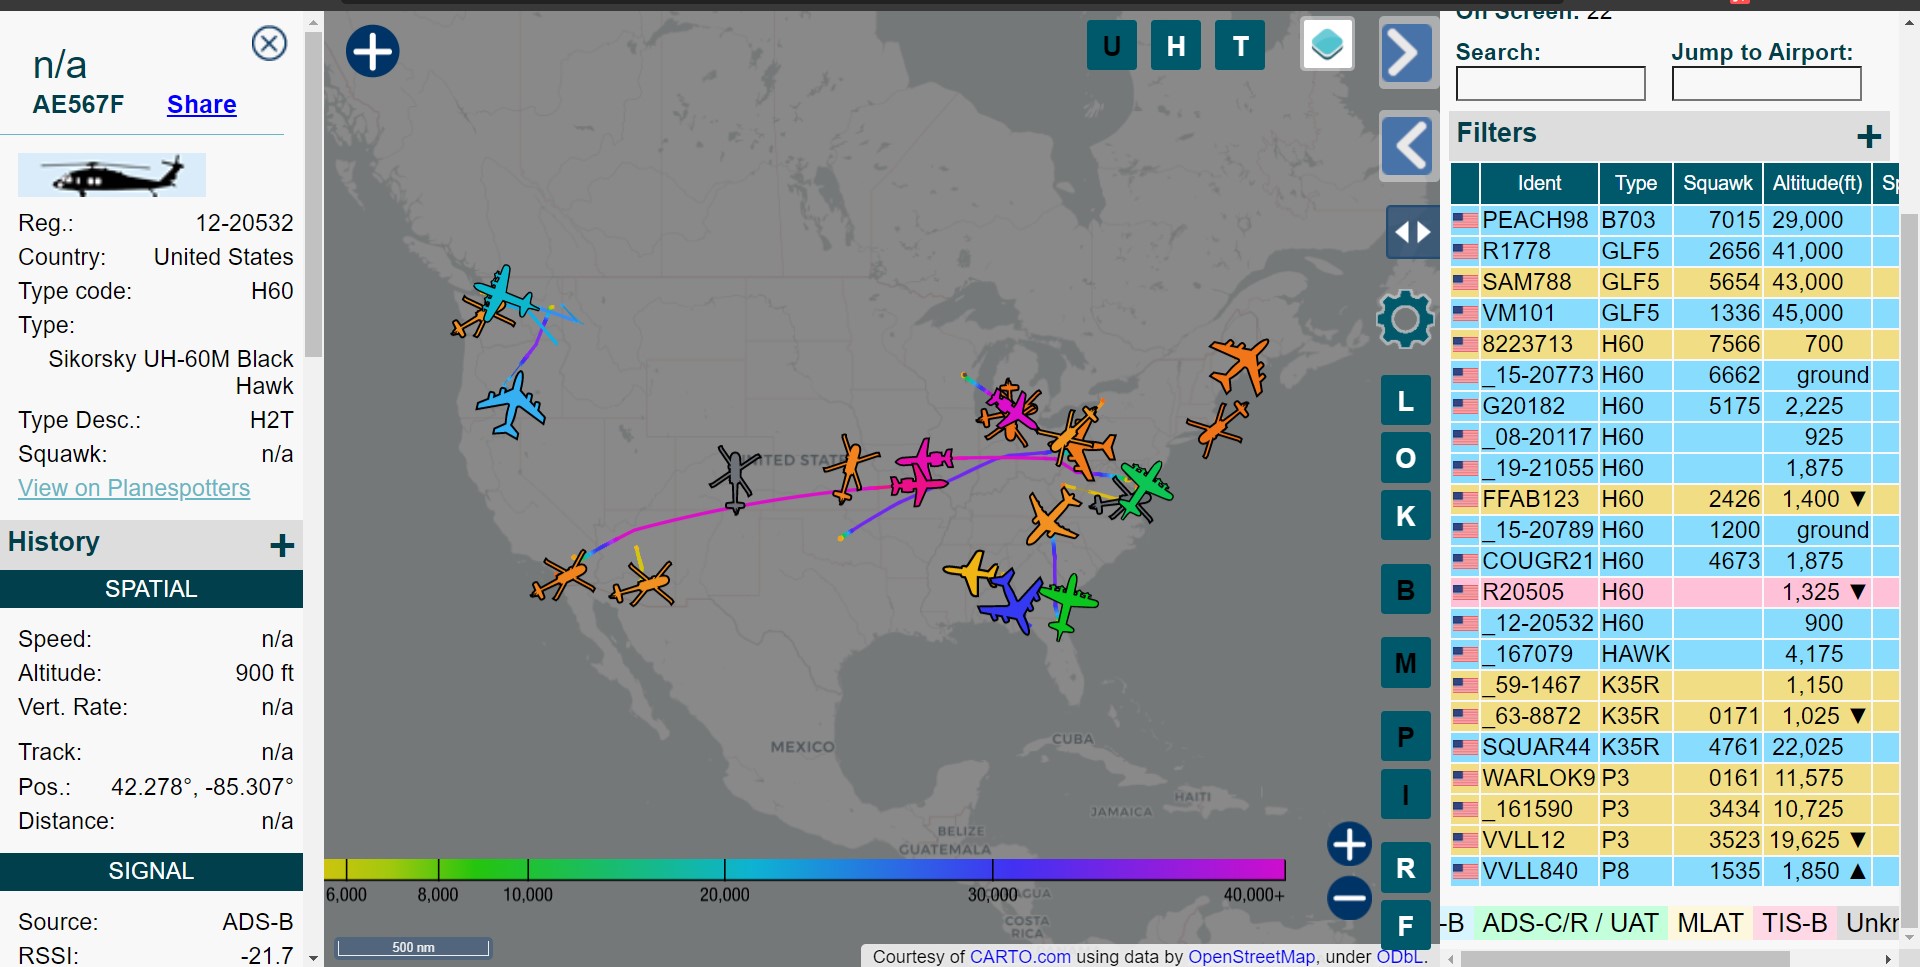Click the Jump to Airport field
This screenshot has height=967, width=1920.
click(1766, 84)
